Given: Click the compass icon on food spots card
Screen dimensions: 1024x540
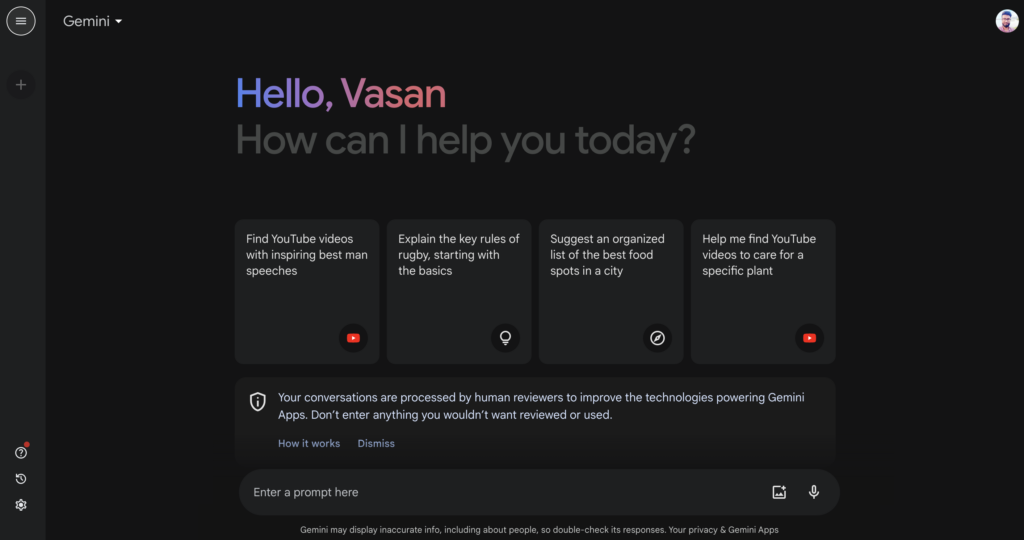Looking at the screenshot, I should click(x=657, y=338).
